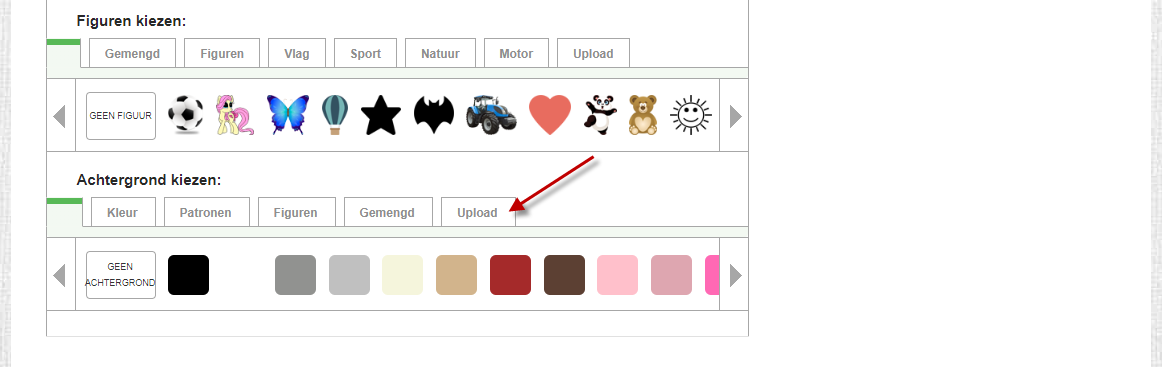Select the red heart figure
The width and height of the screenshot is (1162, 367).
pos(550,115)
